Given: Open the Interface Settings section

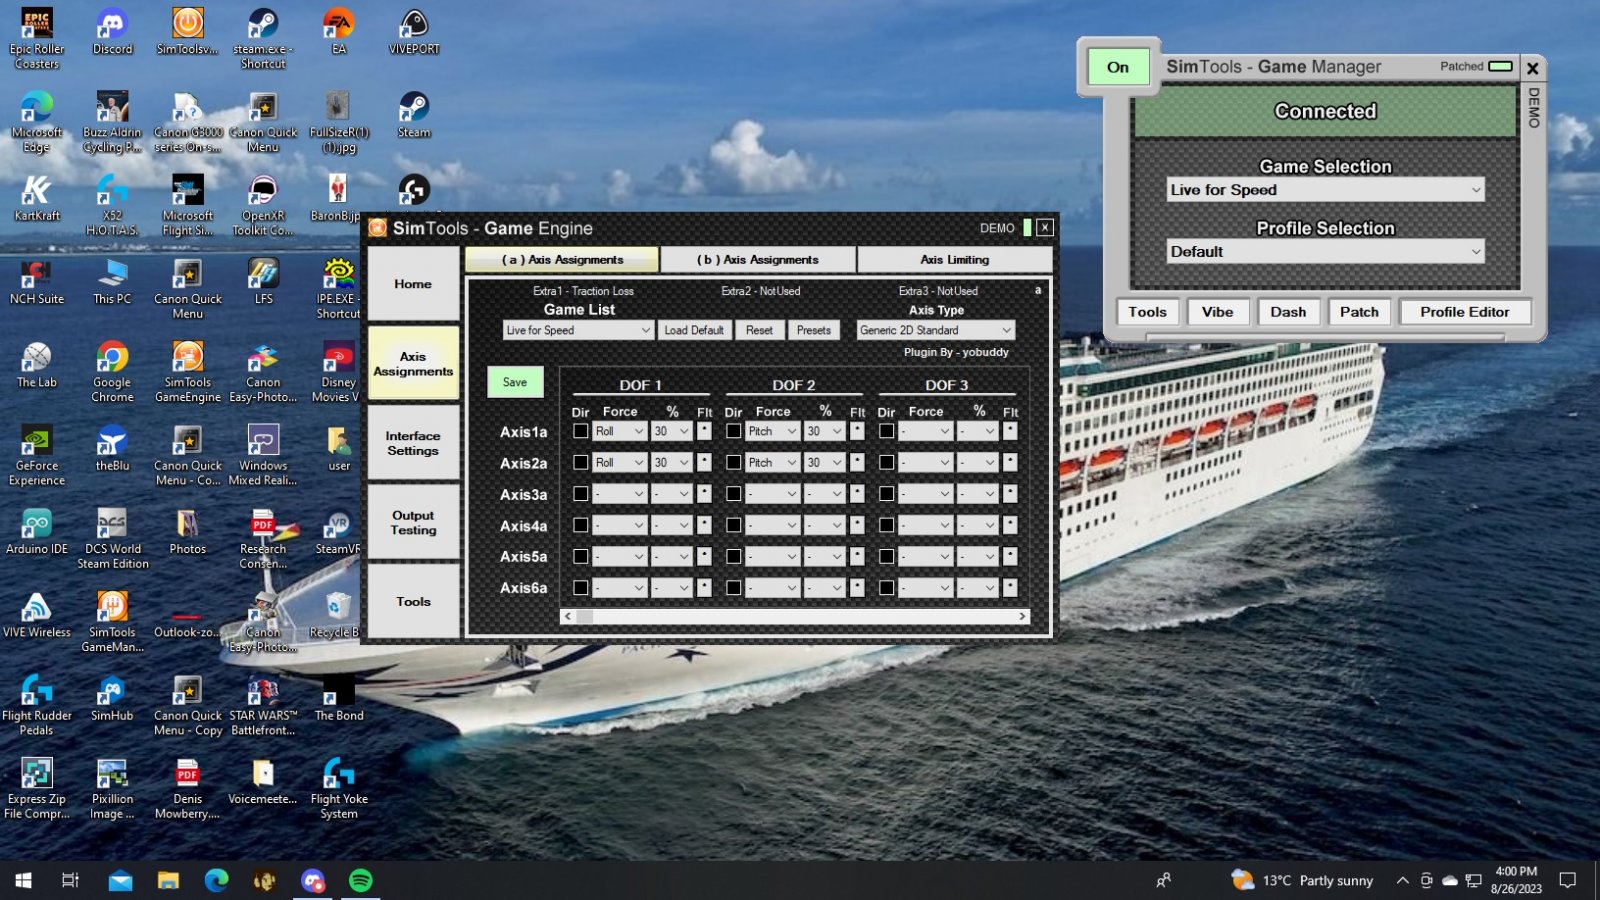Looking at the screenshot, I should click(413, 443).
